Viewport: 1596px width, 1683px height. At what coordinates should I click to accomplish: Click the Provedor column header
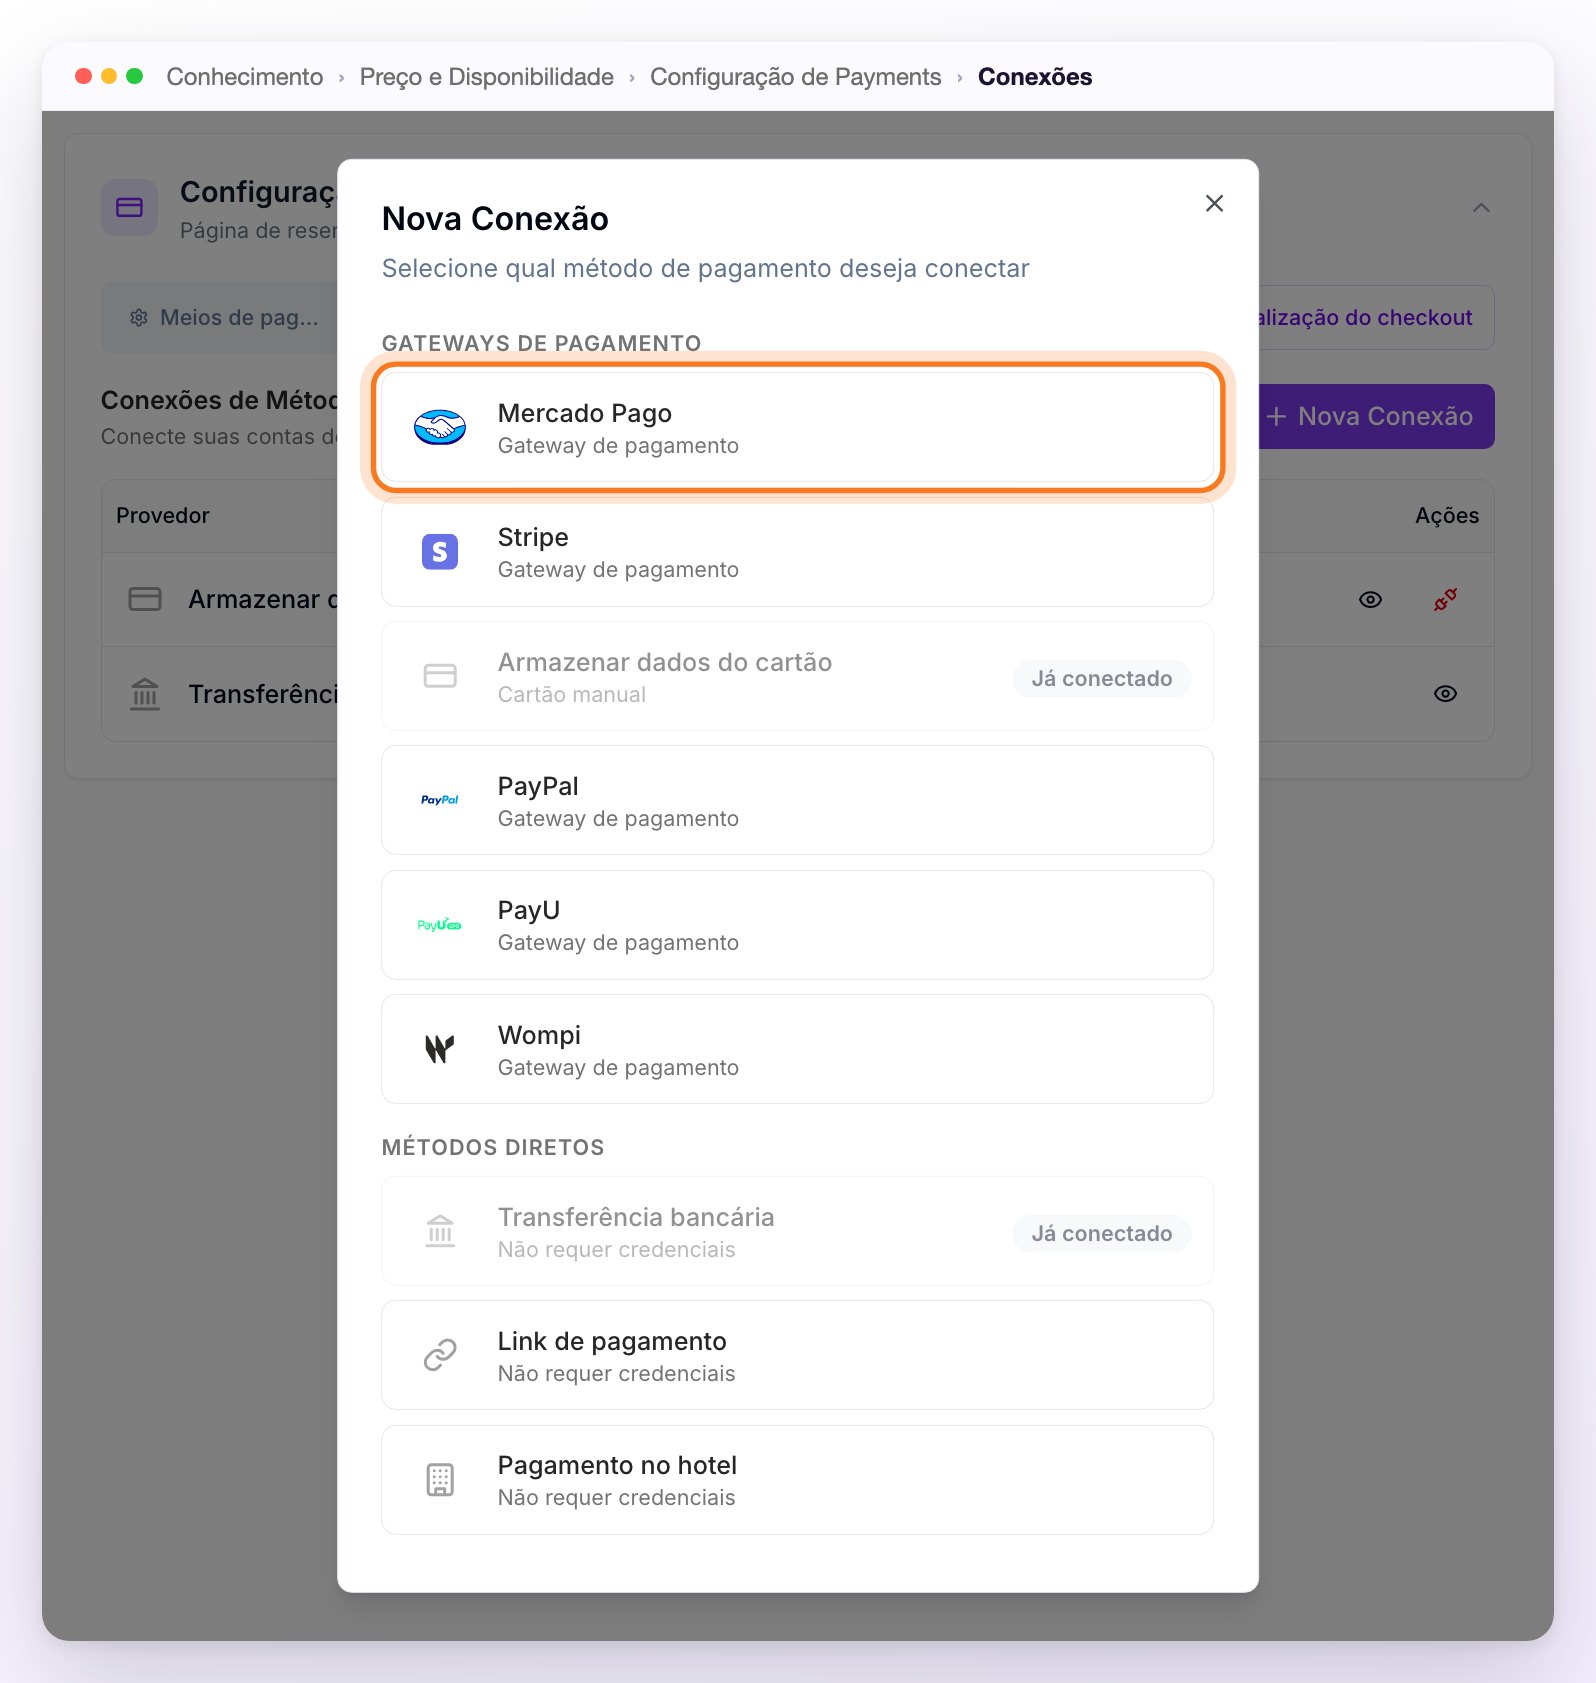[x=163, y=516]
